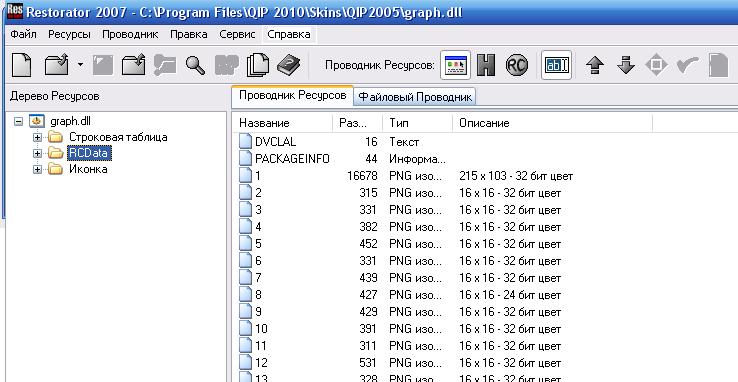This screenshot has height=382, width=738.
Task: Click the RCData folder icon
Action: tap(56, 153)
